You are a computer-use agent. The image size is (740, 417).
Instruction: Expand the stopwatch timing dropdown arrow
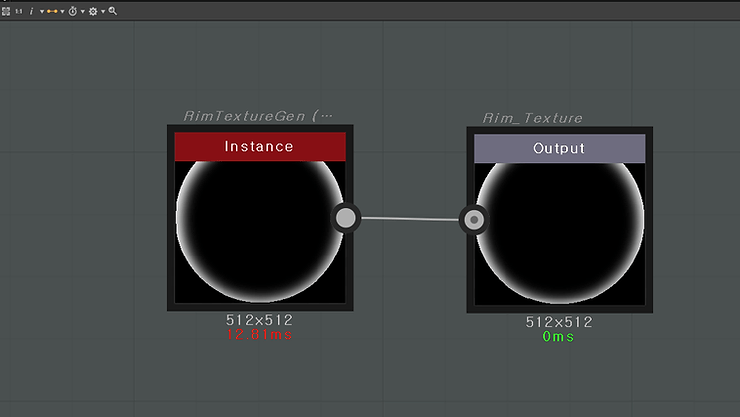(x=82, y=11)
